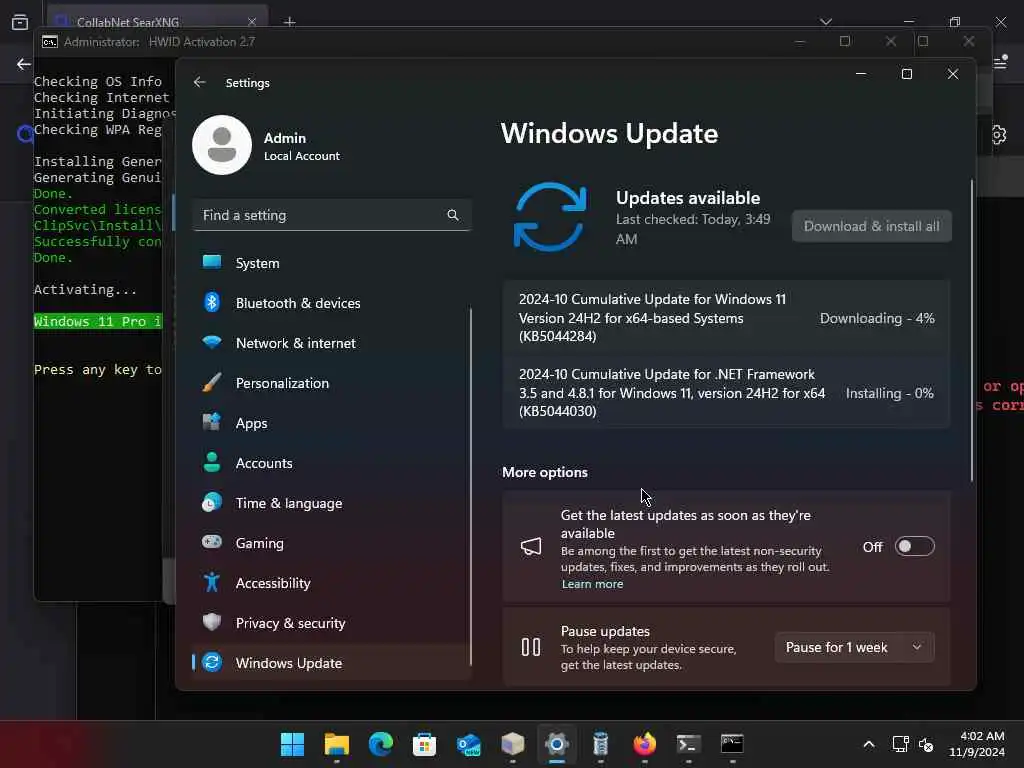Click the Settings sidebar scrollbar

pos(471,487)
